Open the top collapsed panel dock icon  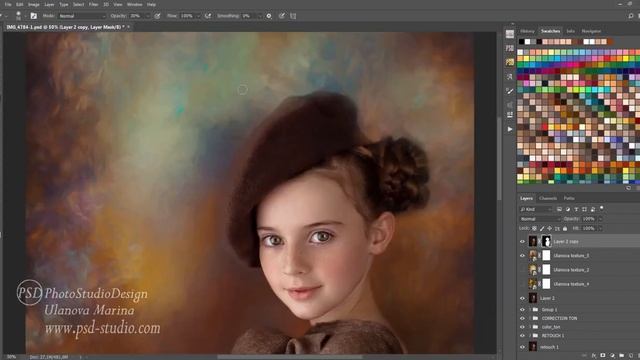pos(510,34)
